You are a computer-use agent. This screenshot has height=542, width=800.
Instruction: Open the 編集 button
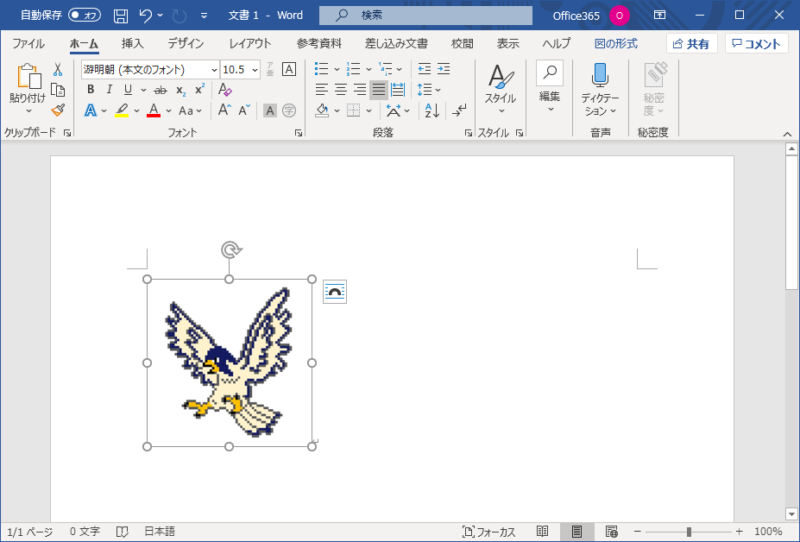550,87
